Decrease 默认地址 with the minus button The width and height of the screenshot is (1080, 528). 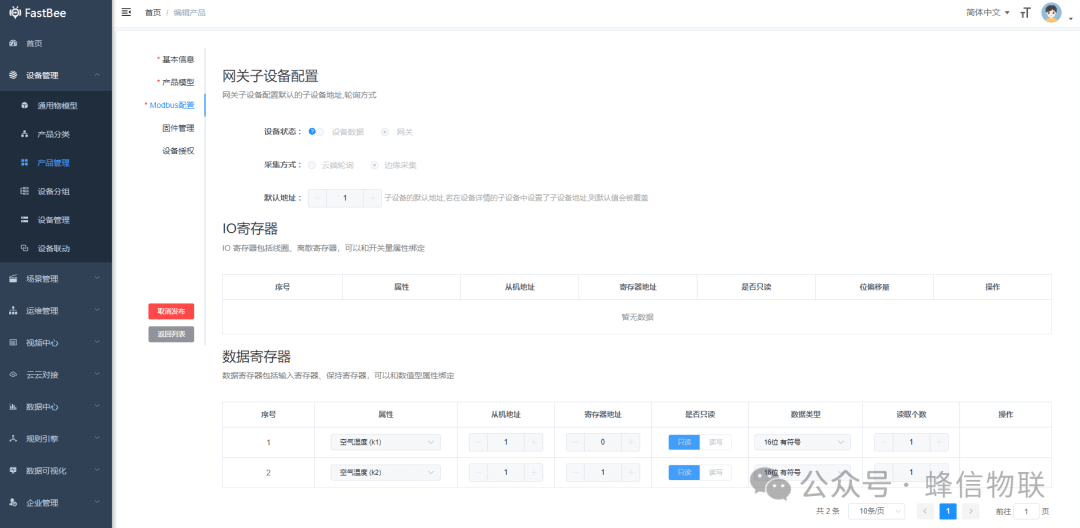pos(318,198)
